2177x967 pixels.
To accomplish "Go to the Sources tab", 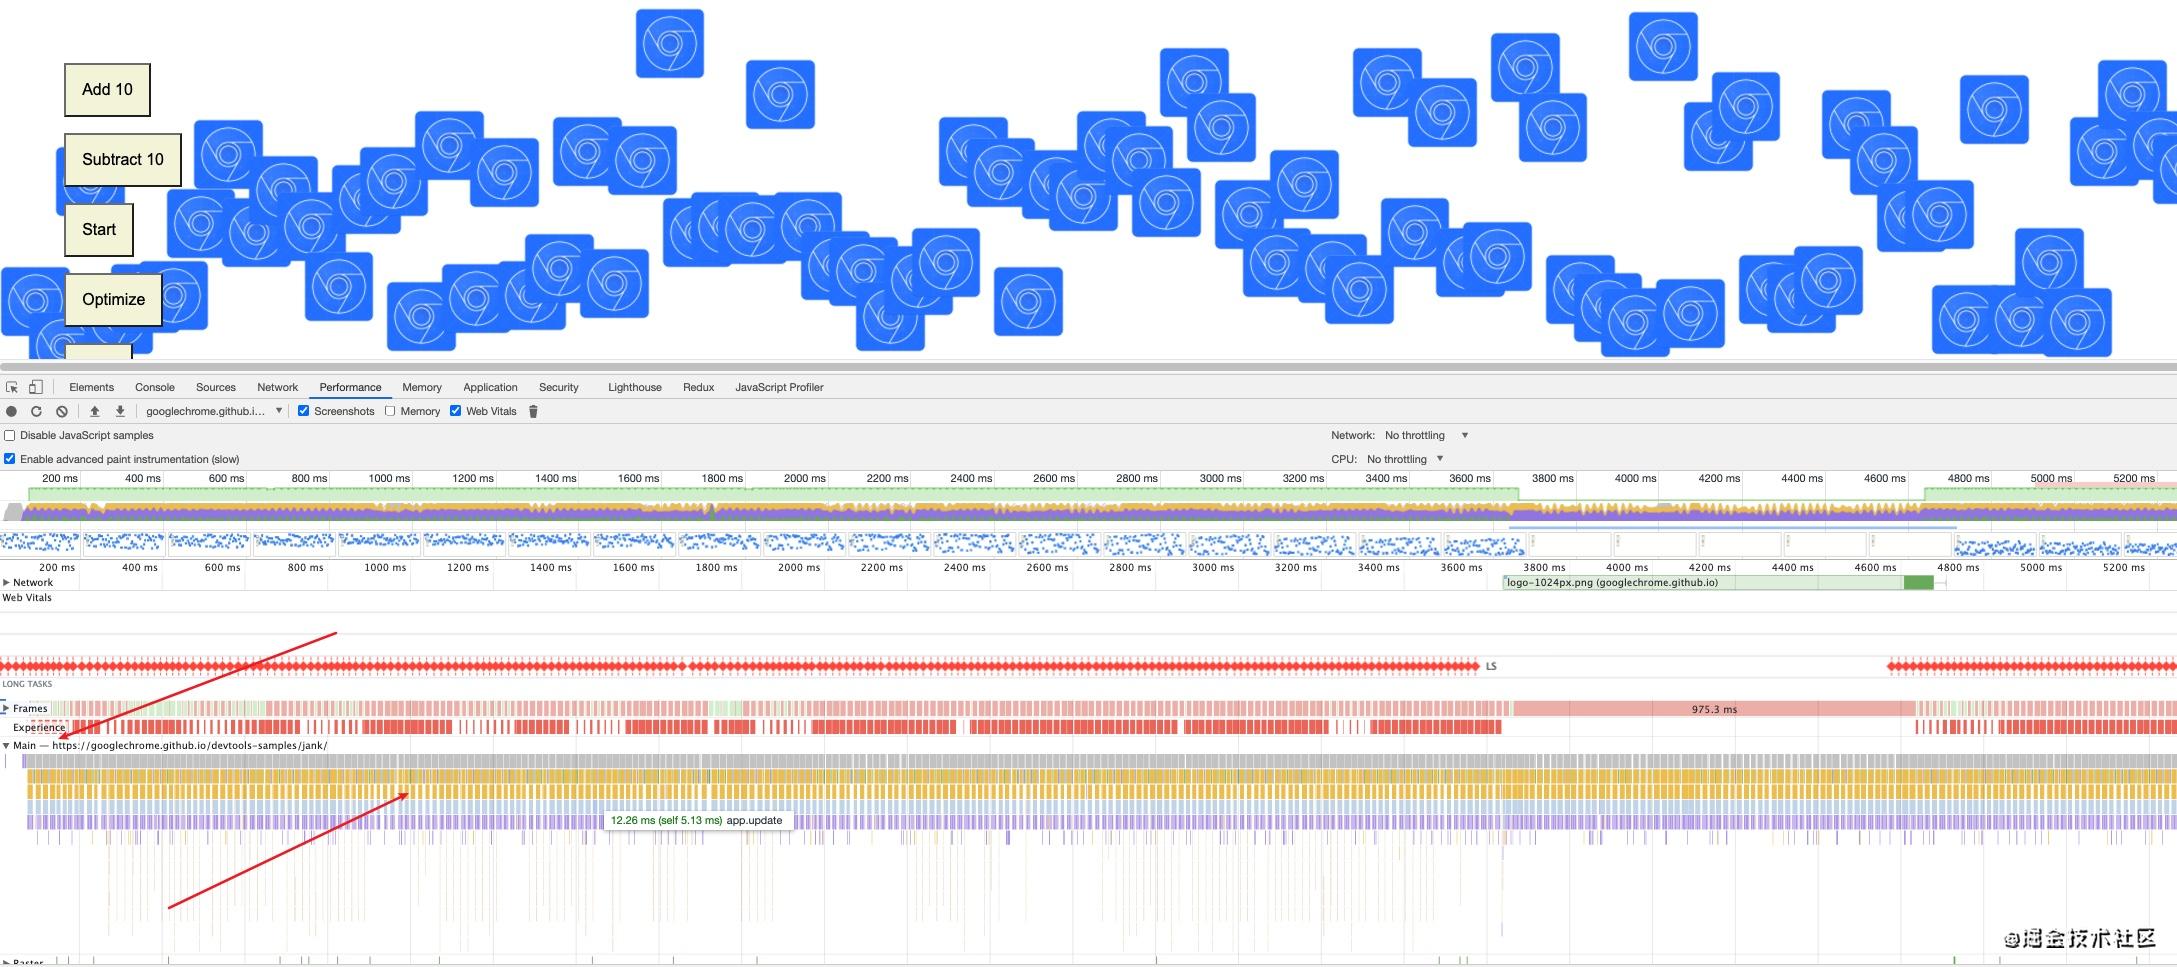I will click(216, 387).
